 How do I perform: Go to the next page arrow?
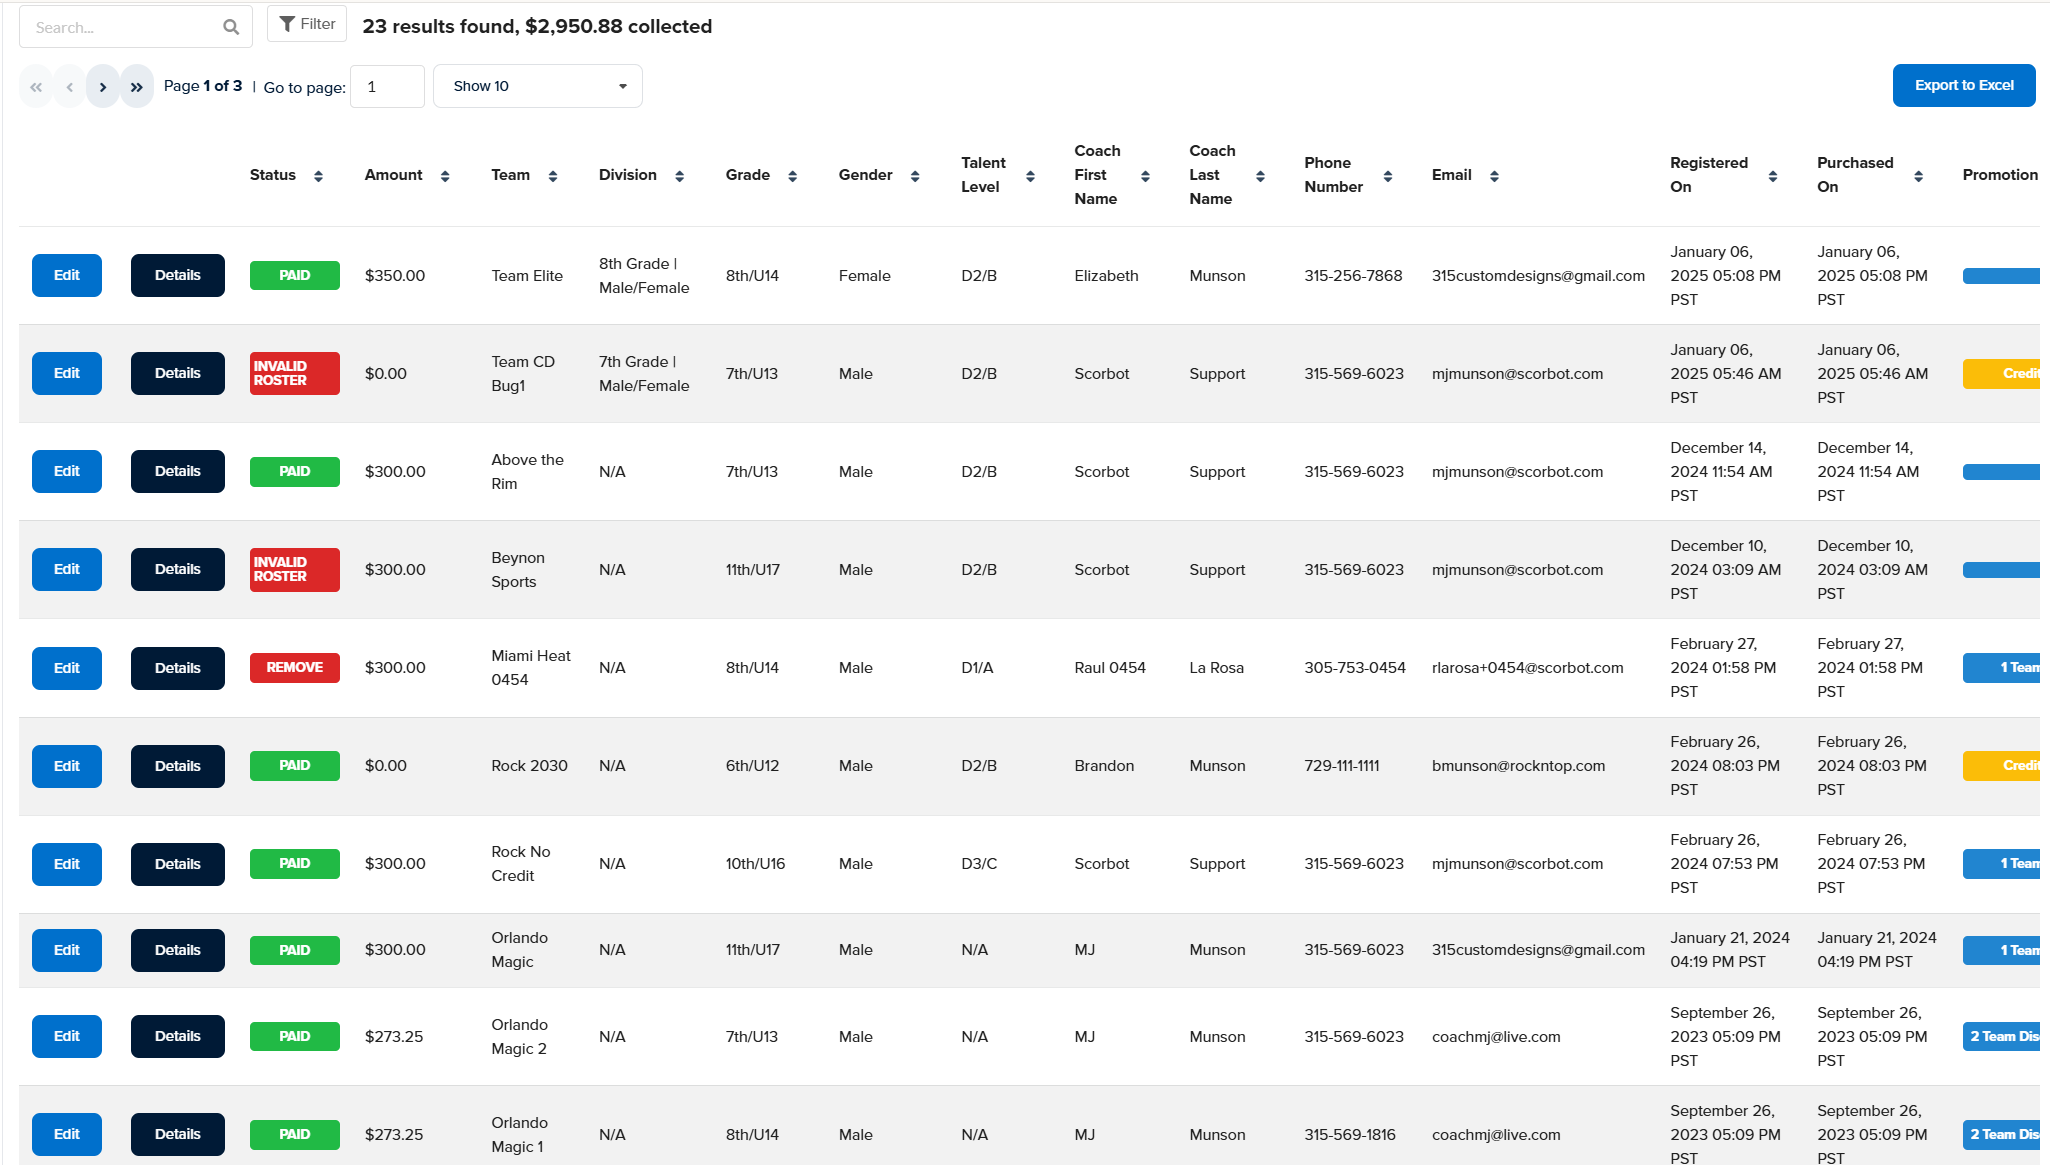(103, 87)
